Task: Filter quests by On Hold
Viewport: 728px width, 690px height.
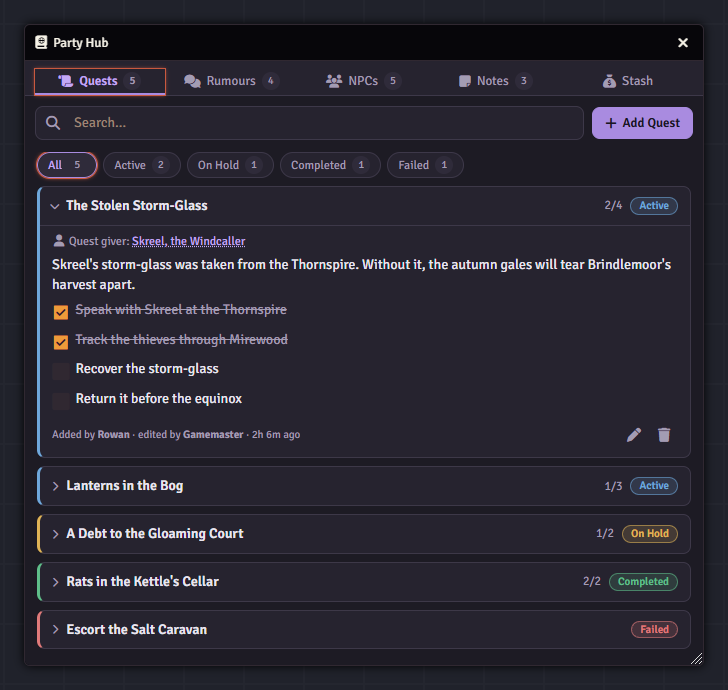Action: point(230,165)
